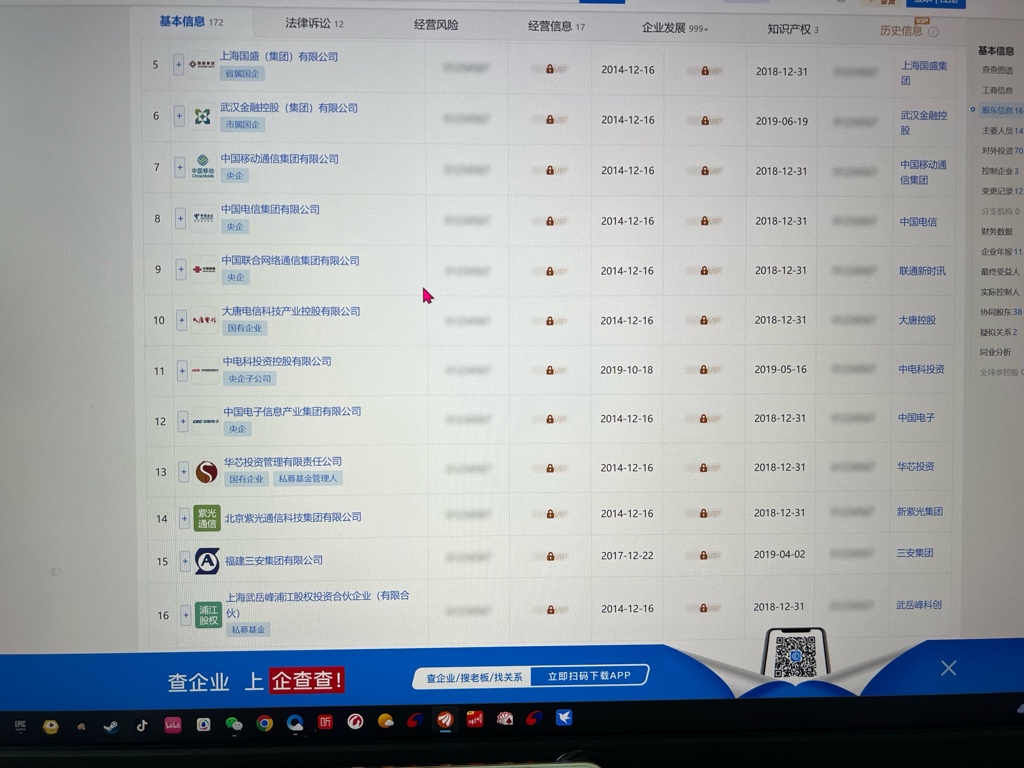Viewport: 1024px width, 768px height.
Task: Click the 福建三安集团 A logo
Action: (x=207, y=561)
